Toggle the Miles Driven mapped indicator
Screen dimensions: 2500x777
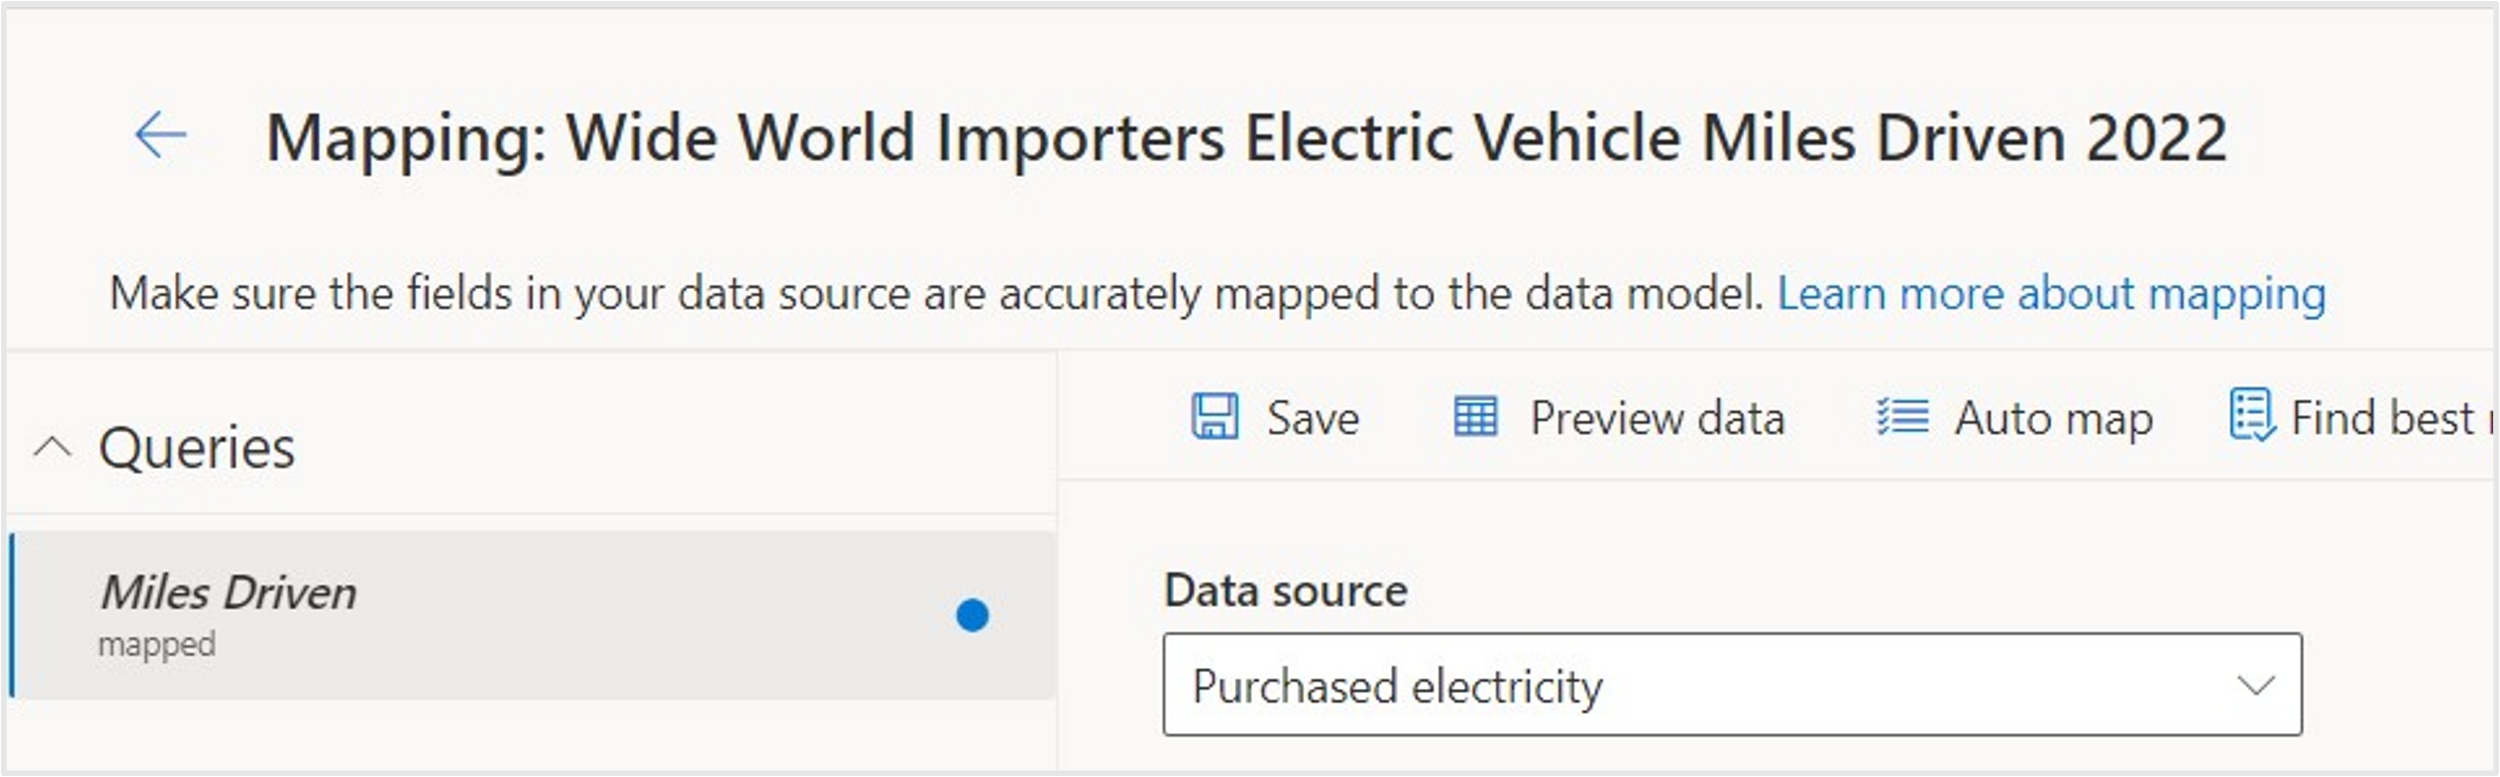(x=971, y=617)
